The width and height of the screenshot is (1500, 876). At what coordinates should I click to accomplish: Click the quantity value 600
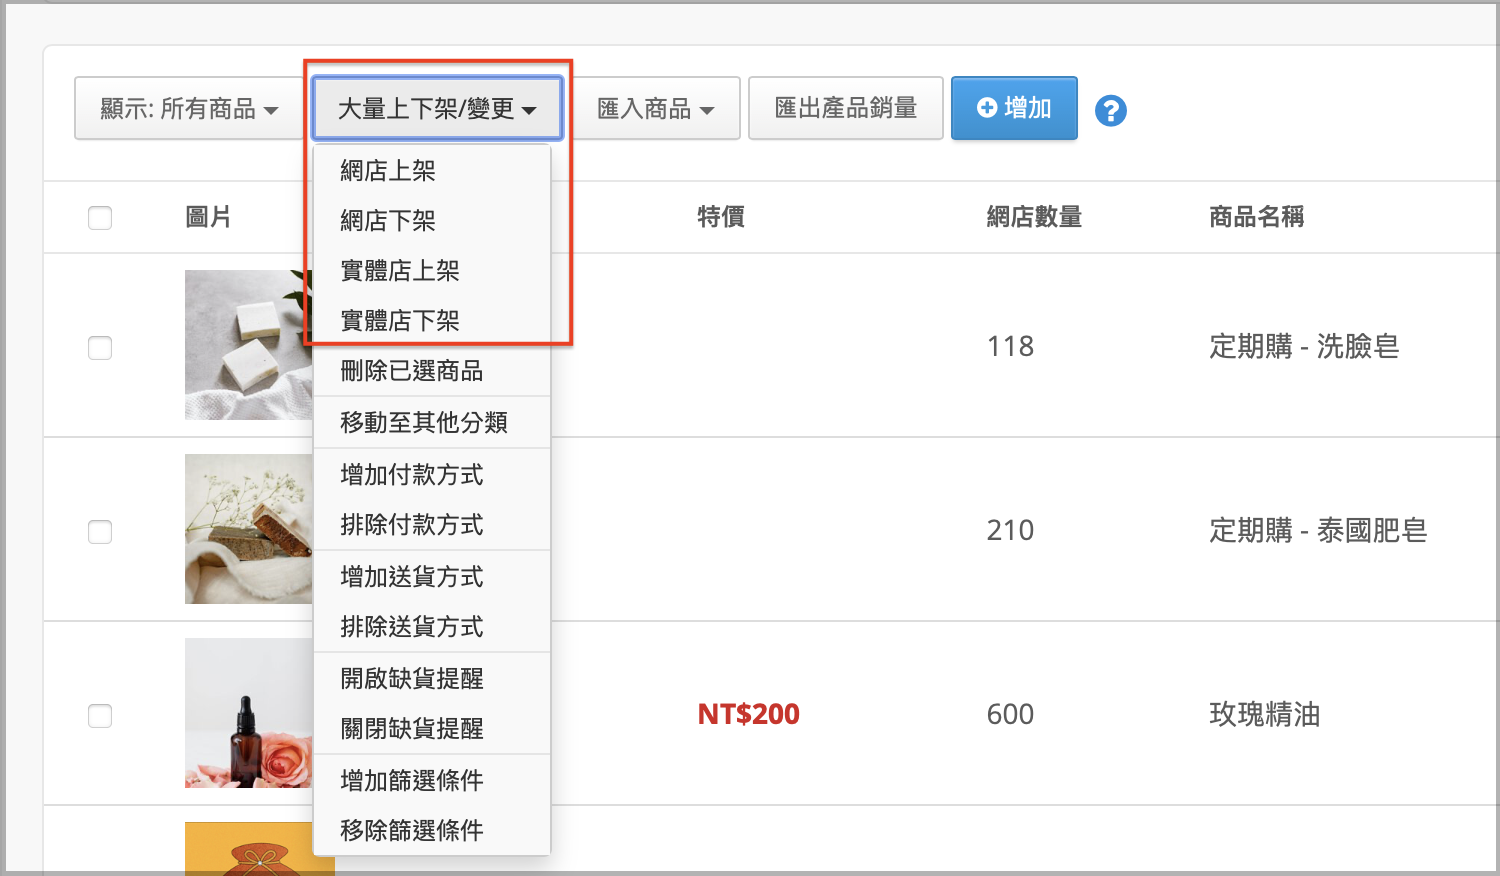click(1010, 715)
